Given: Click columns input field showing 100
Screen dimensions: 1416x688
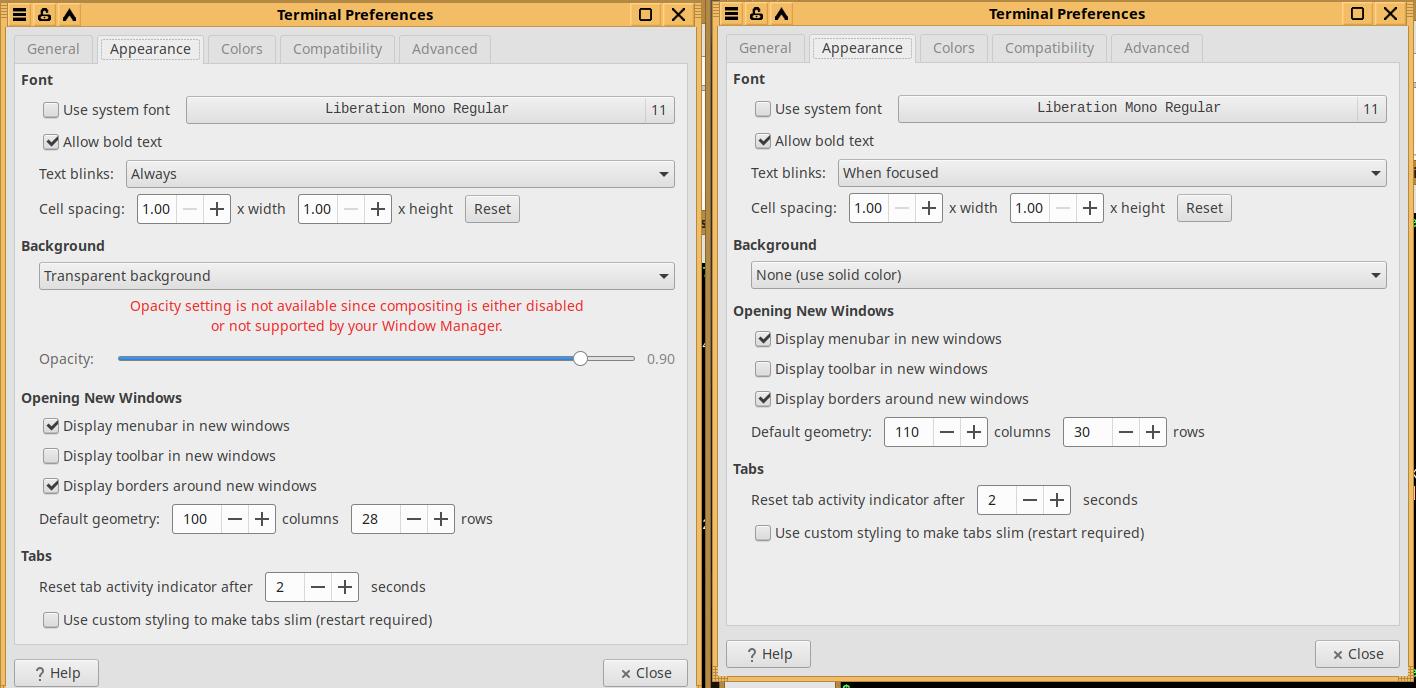Looking at the screenshot, I should [197, 519].
